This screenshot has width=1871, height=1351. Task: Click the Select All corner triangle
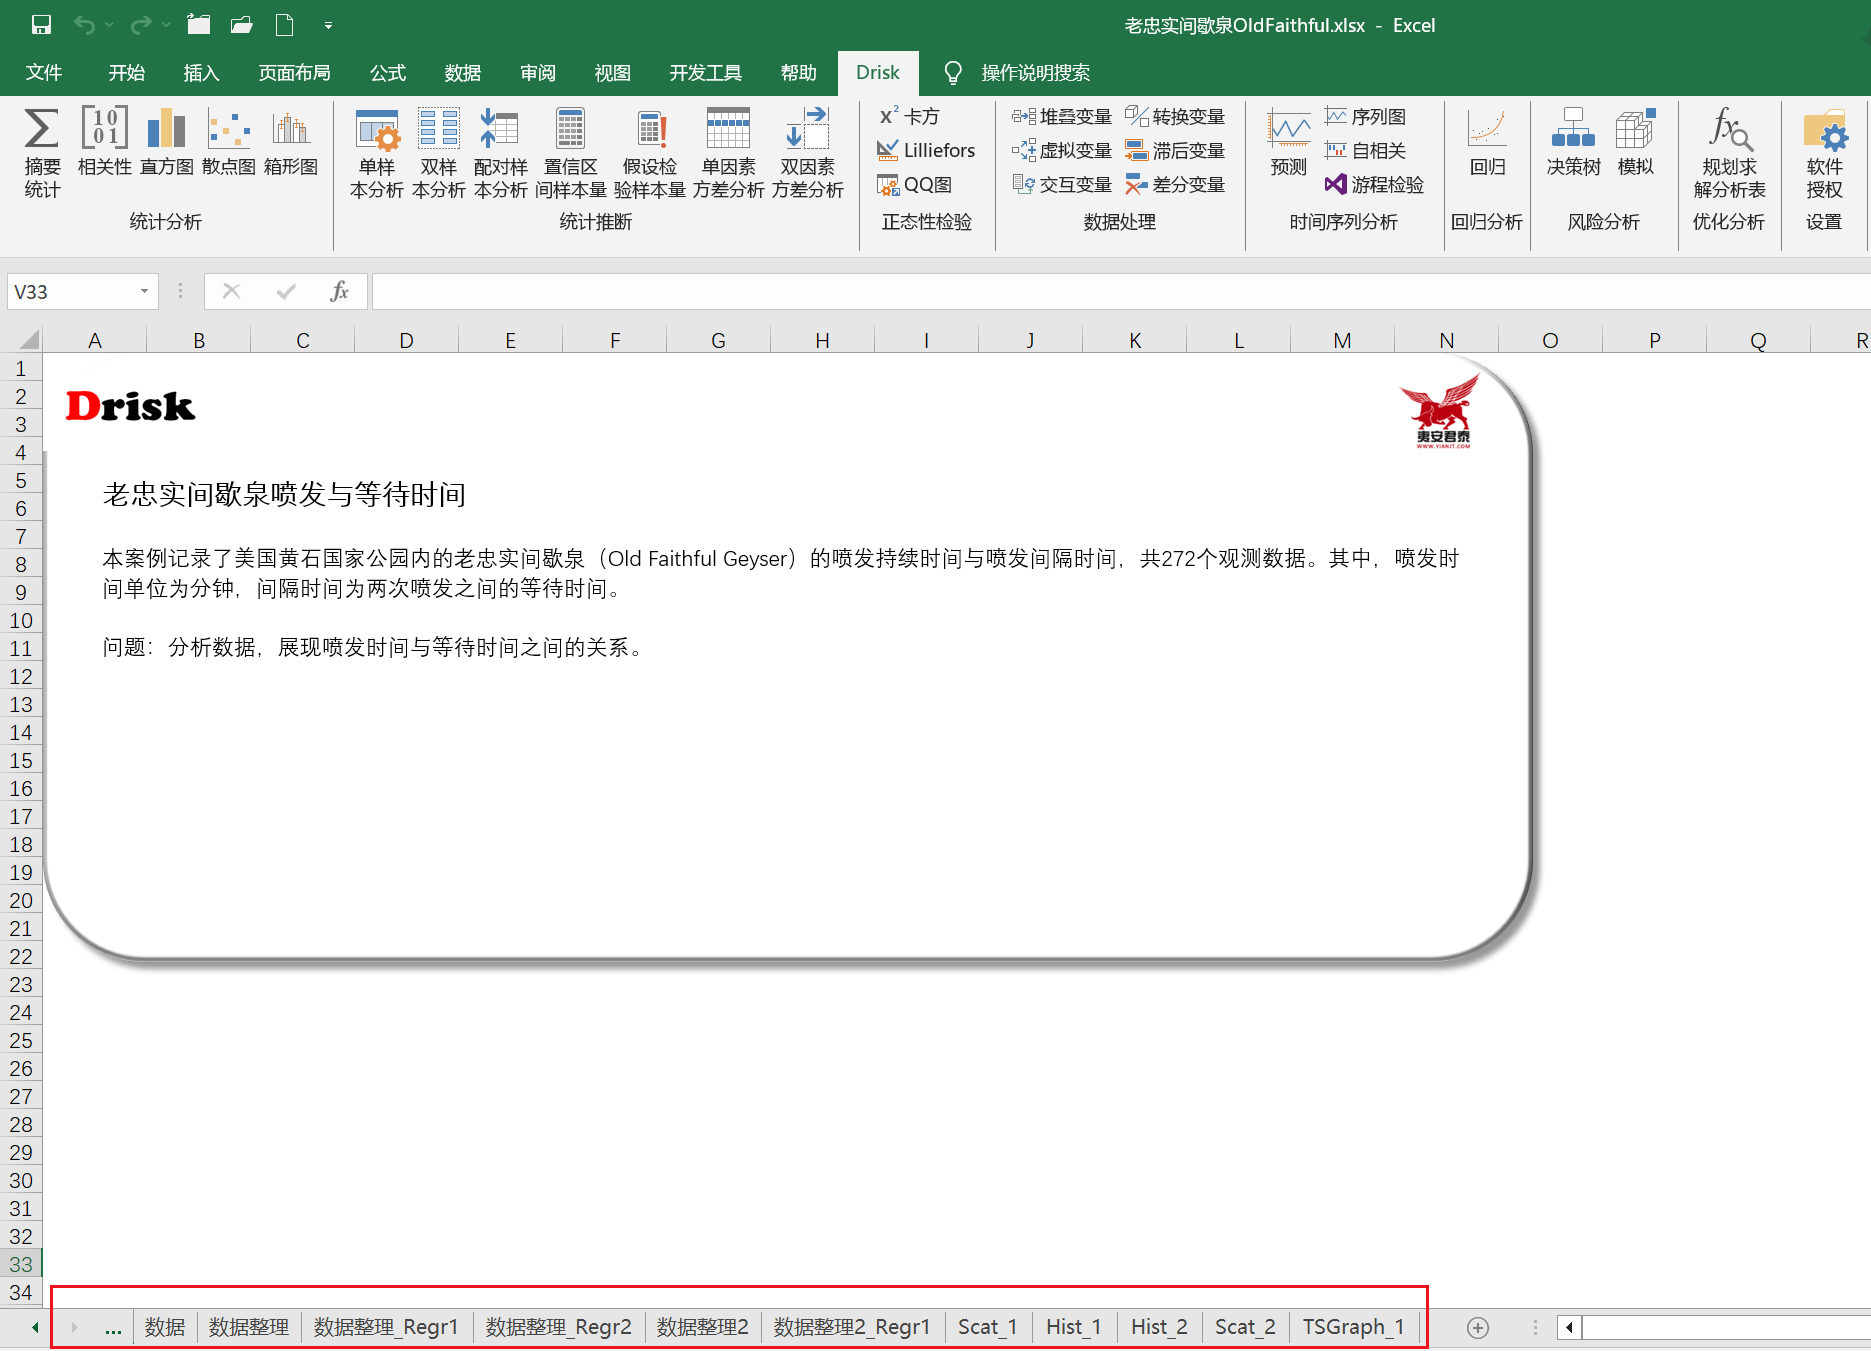tap(28, 340)
